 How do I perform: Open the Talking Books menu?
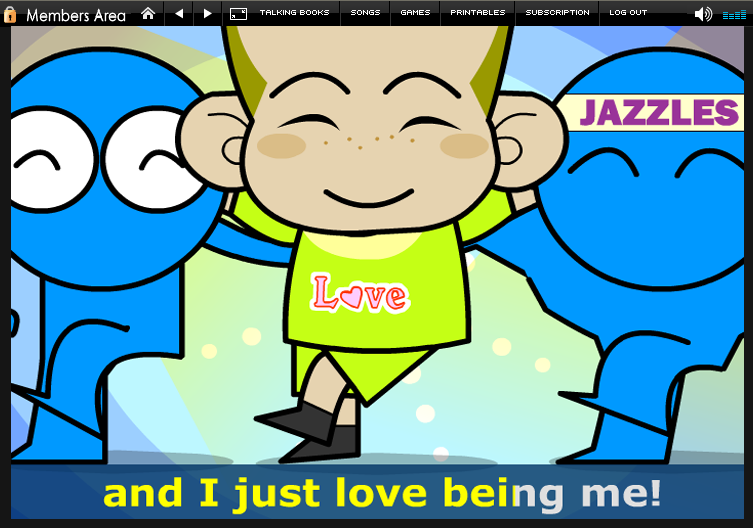(x=294, y=12)
